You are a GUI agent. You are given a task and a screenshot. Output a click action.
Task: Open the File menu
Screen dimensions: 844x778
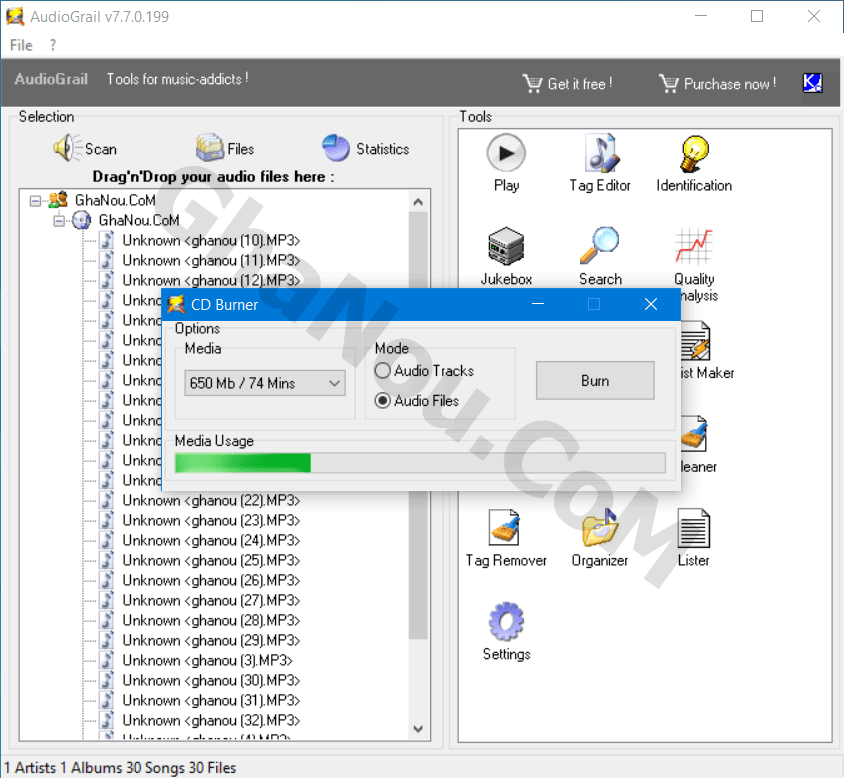point(21,45)
